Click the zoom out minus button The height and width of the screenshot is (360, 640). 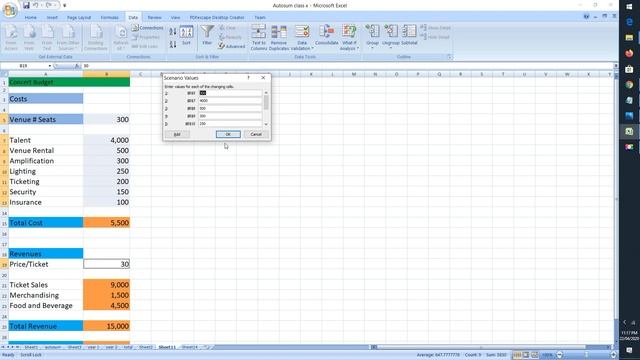(x=560, y=355)
